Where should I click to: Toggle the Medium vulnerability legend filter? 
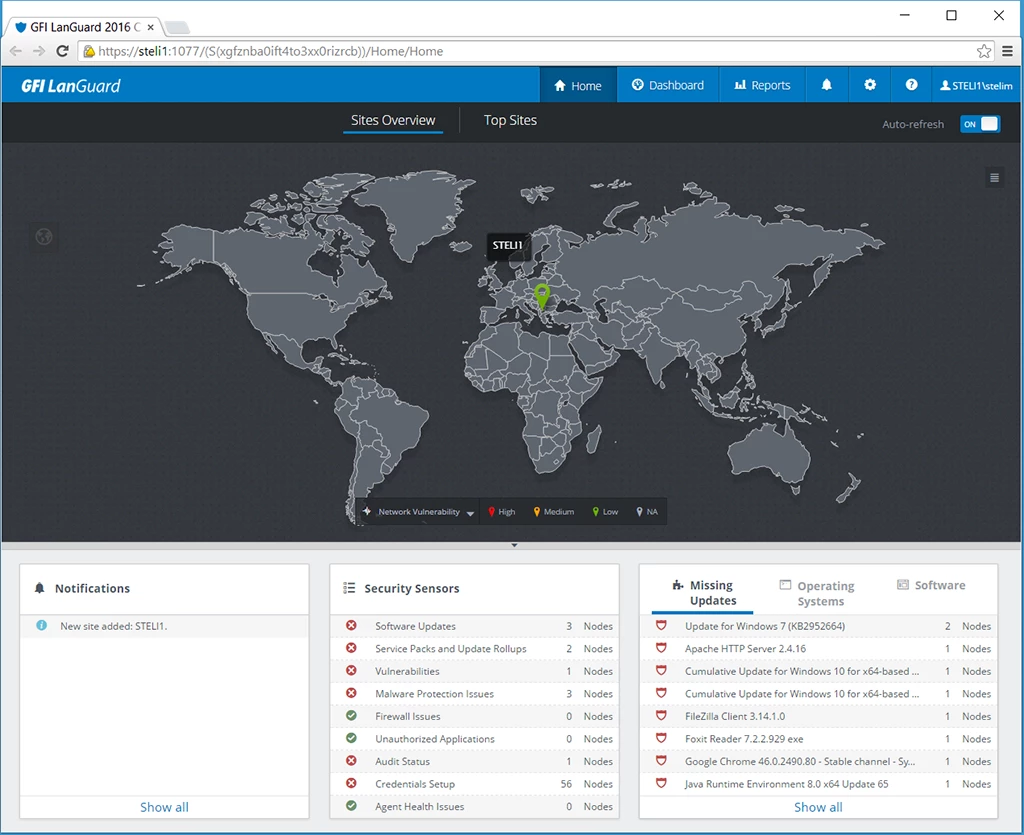[x=553, y=512]
